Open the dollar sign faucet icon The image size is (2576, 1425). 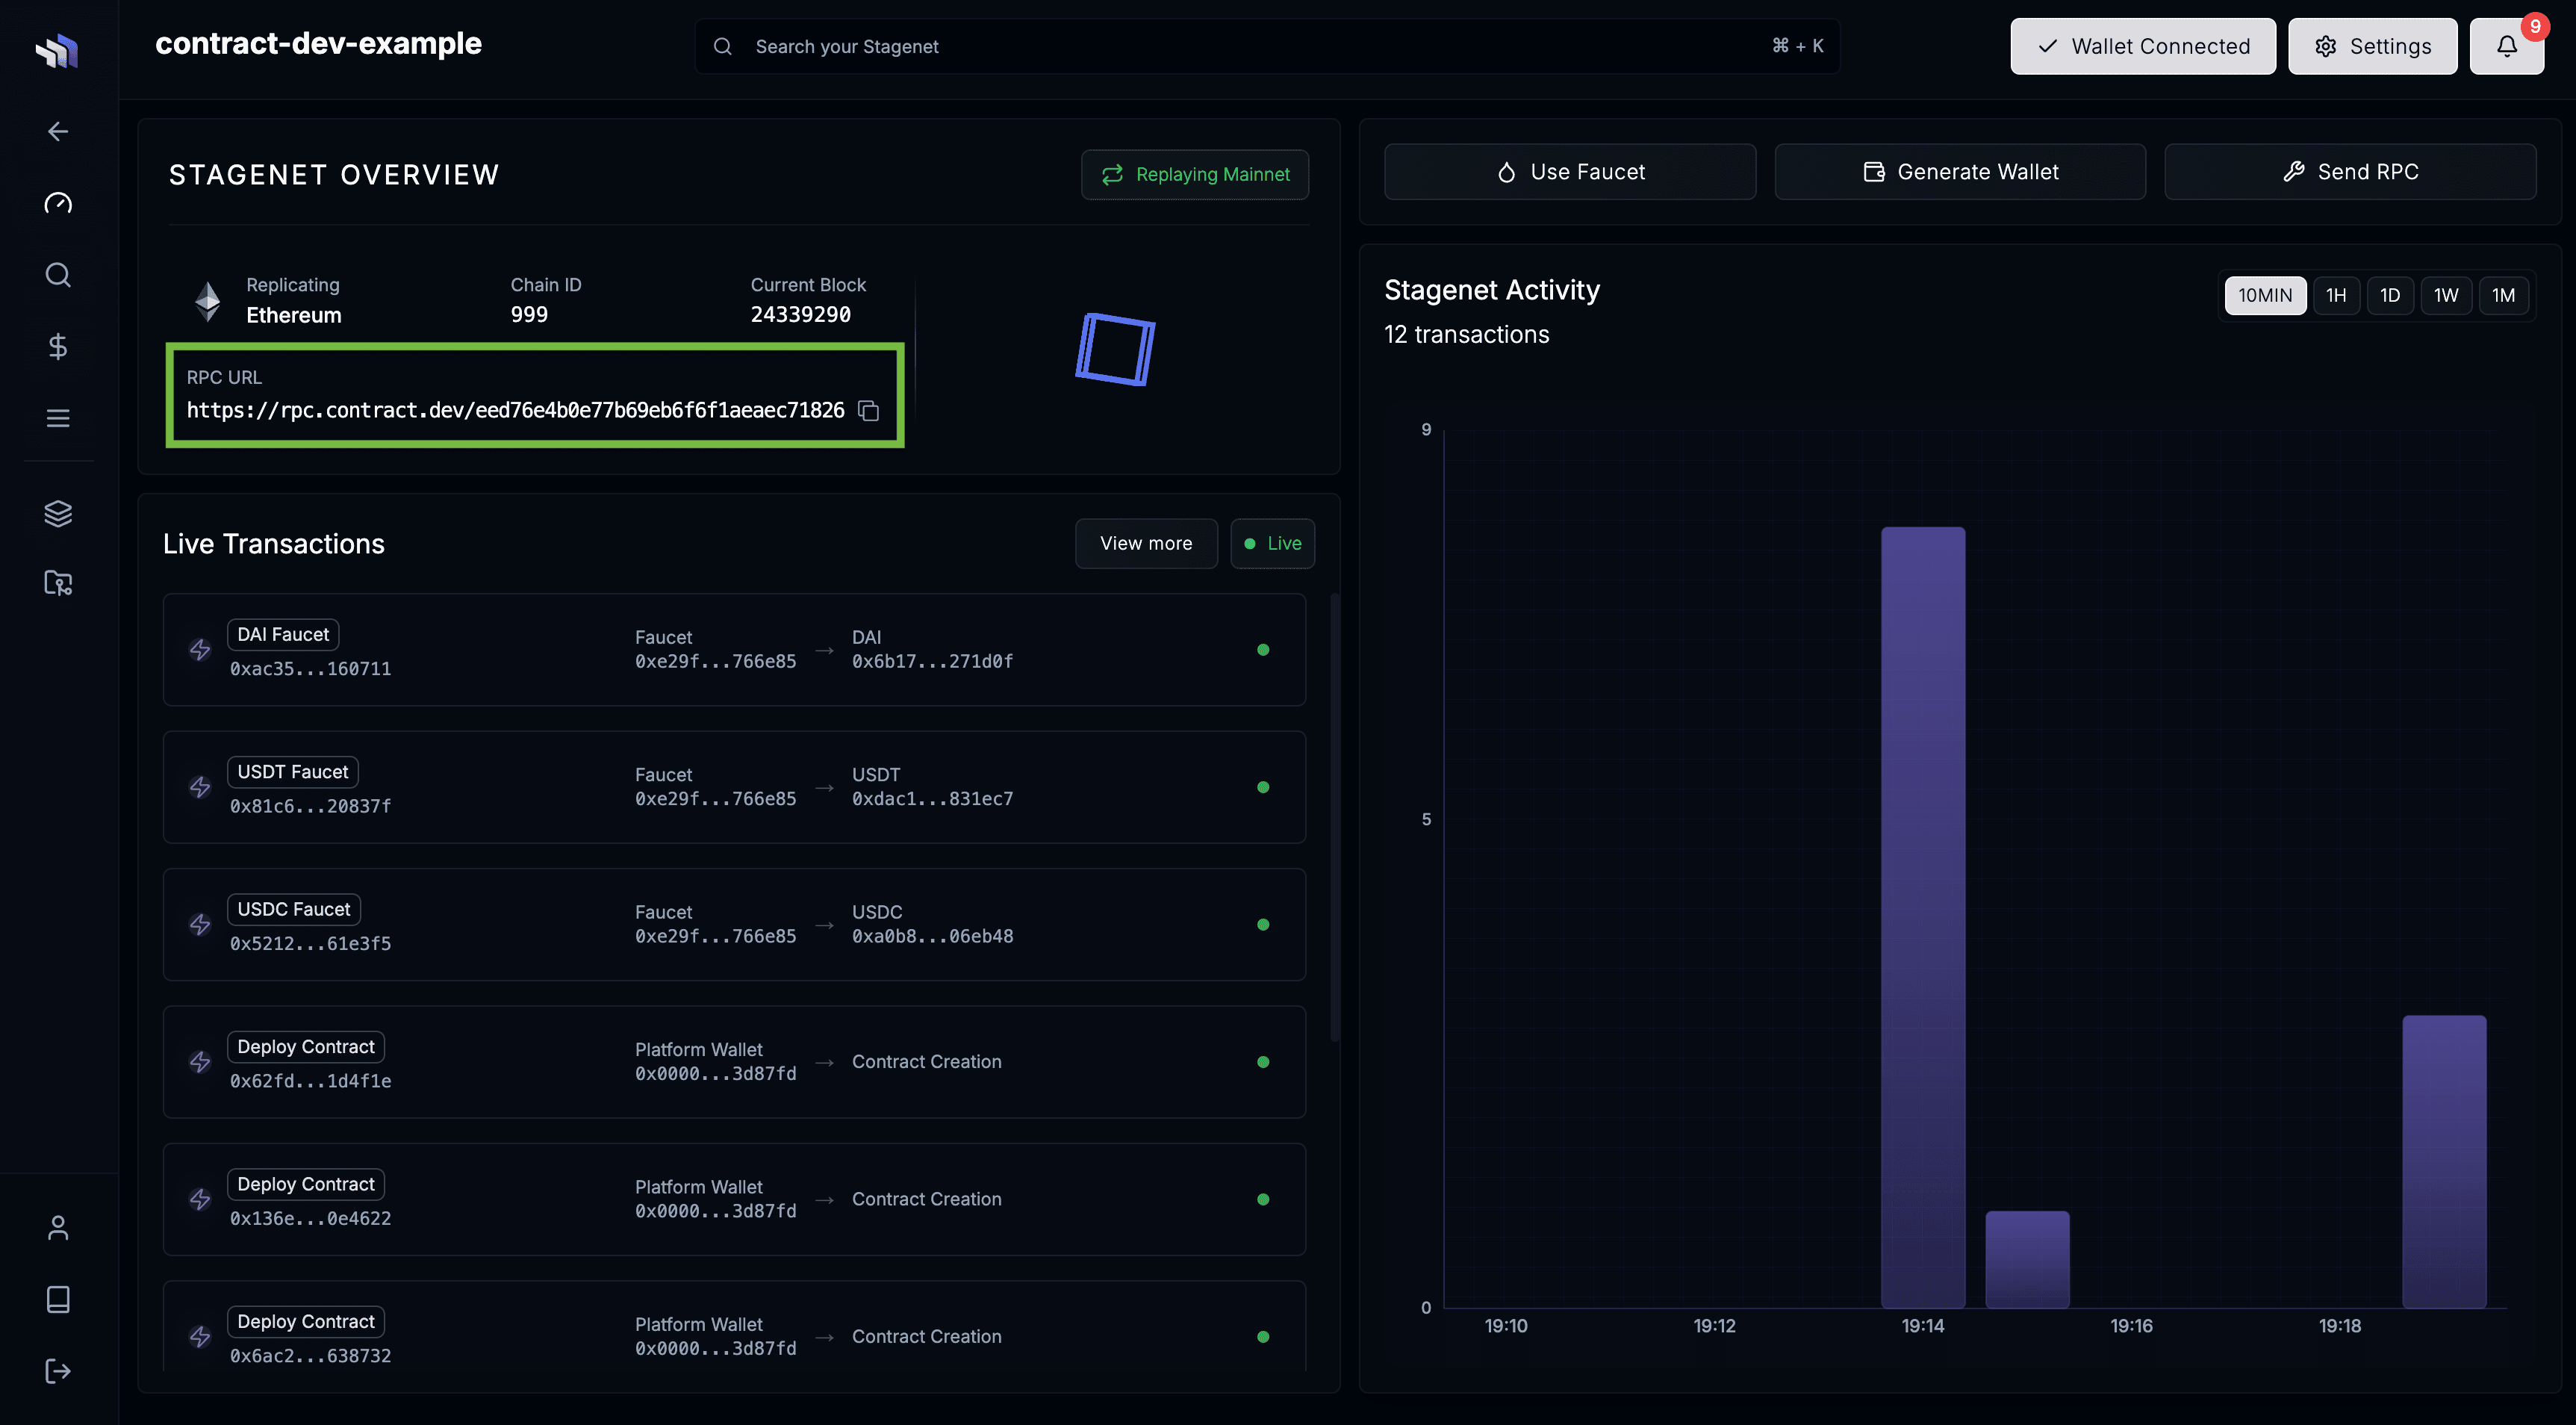58,346
